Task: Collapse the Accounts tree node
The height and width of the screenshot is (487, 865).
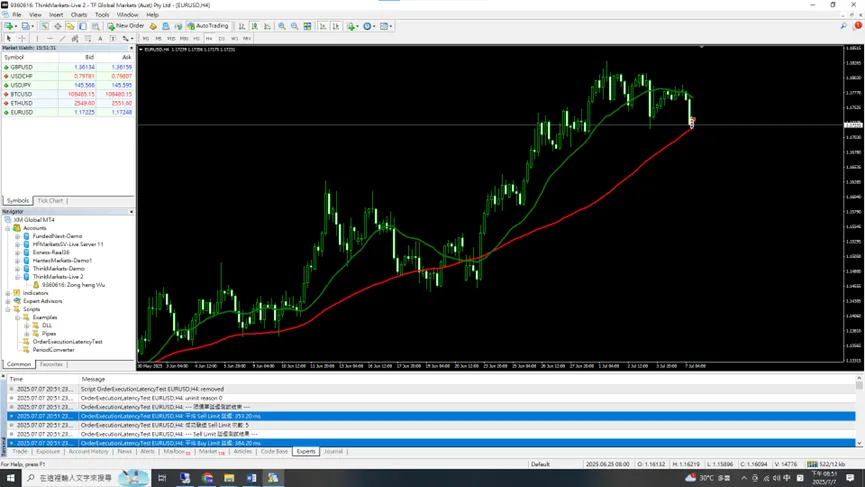Action: [8, 228]
